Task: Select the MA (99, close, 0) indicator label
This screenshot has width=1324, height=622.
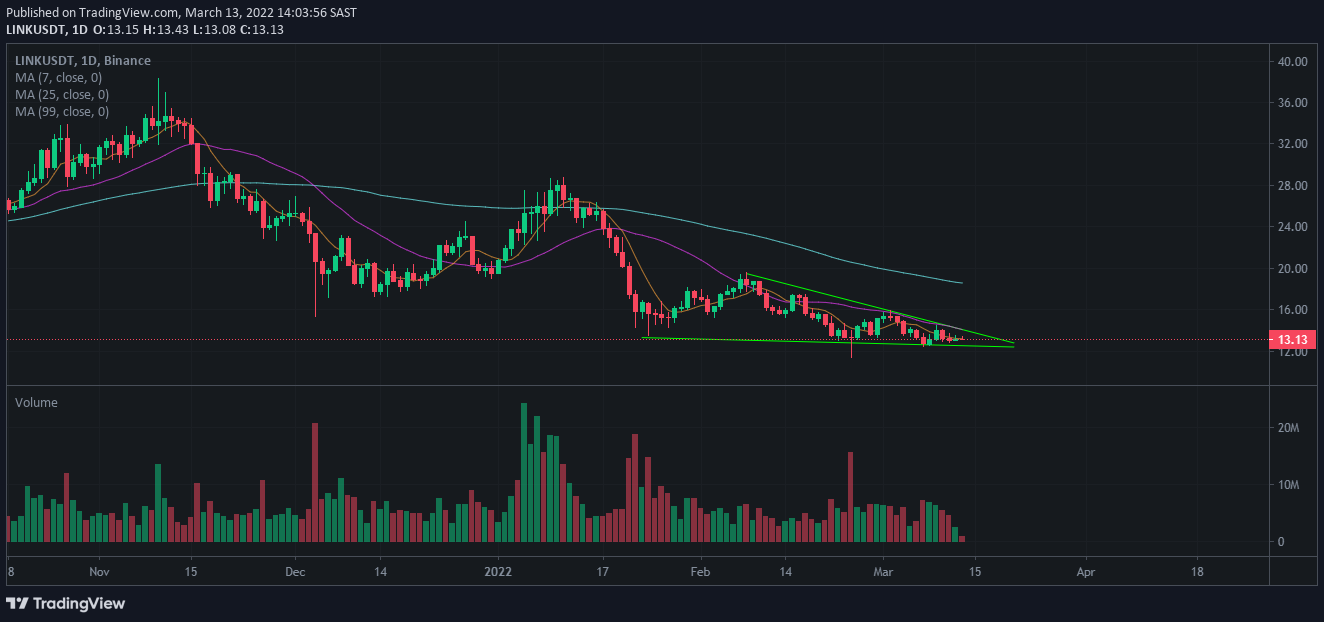Action: (x=61, y=111)
